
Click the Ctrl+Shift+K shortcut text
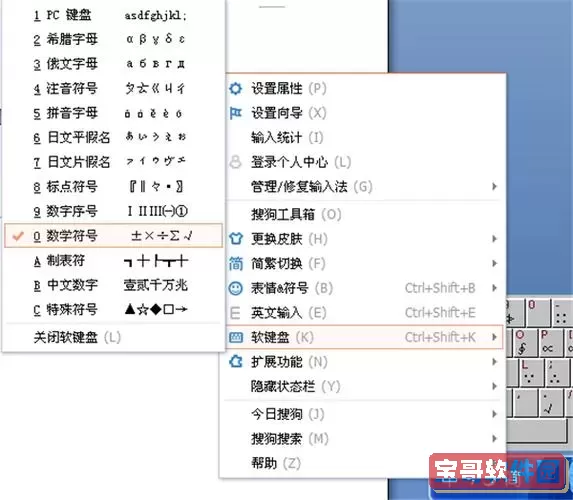click(x=440, y=337)
